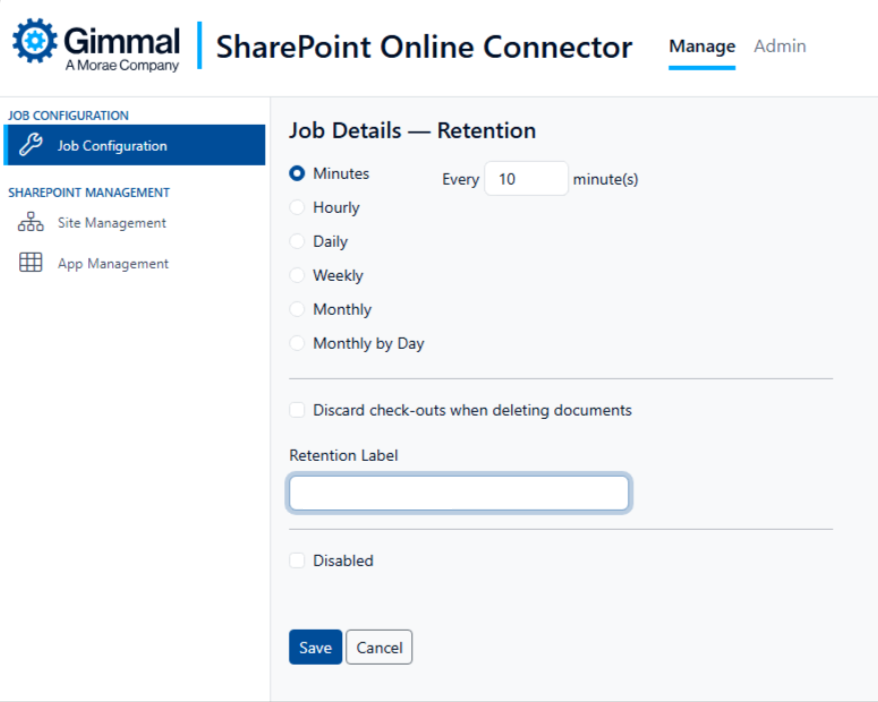Click the SharePoint Online Connector title
Screen dimensions: 878x702
pyautogui.click(x=424, y=47)
